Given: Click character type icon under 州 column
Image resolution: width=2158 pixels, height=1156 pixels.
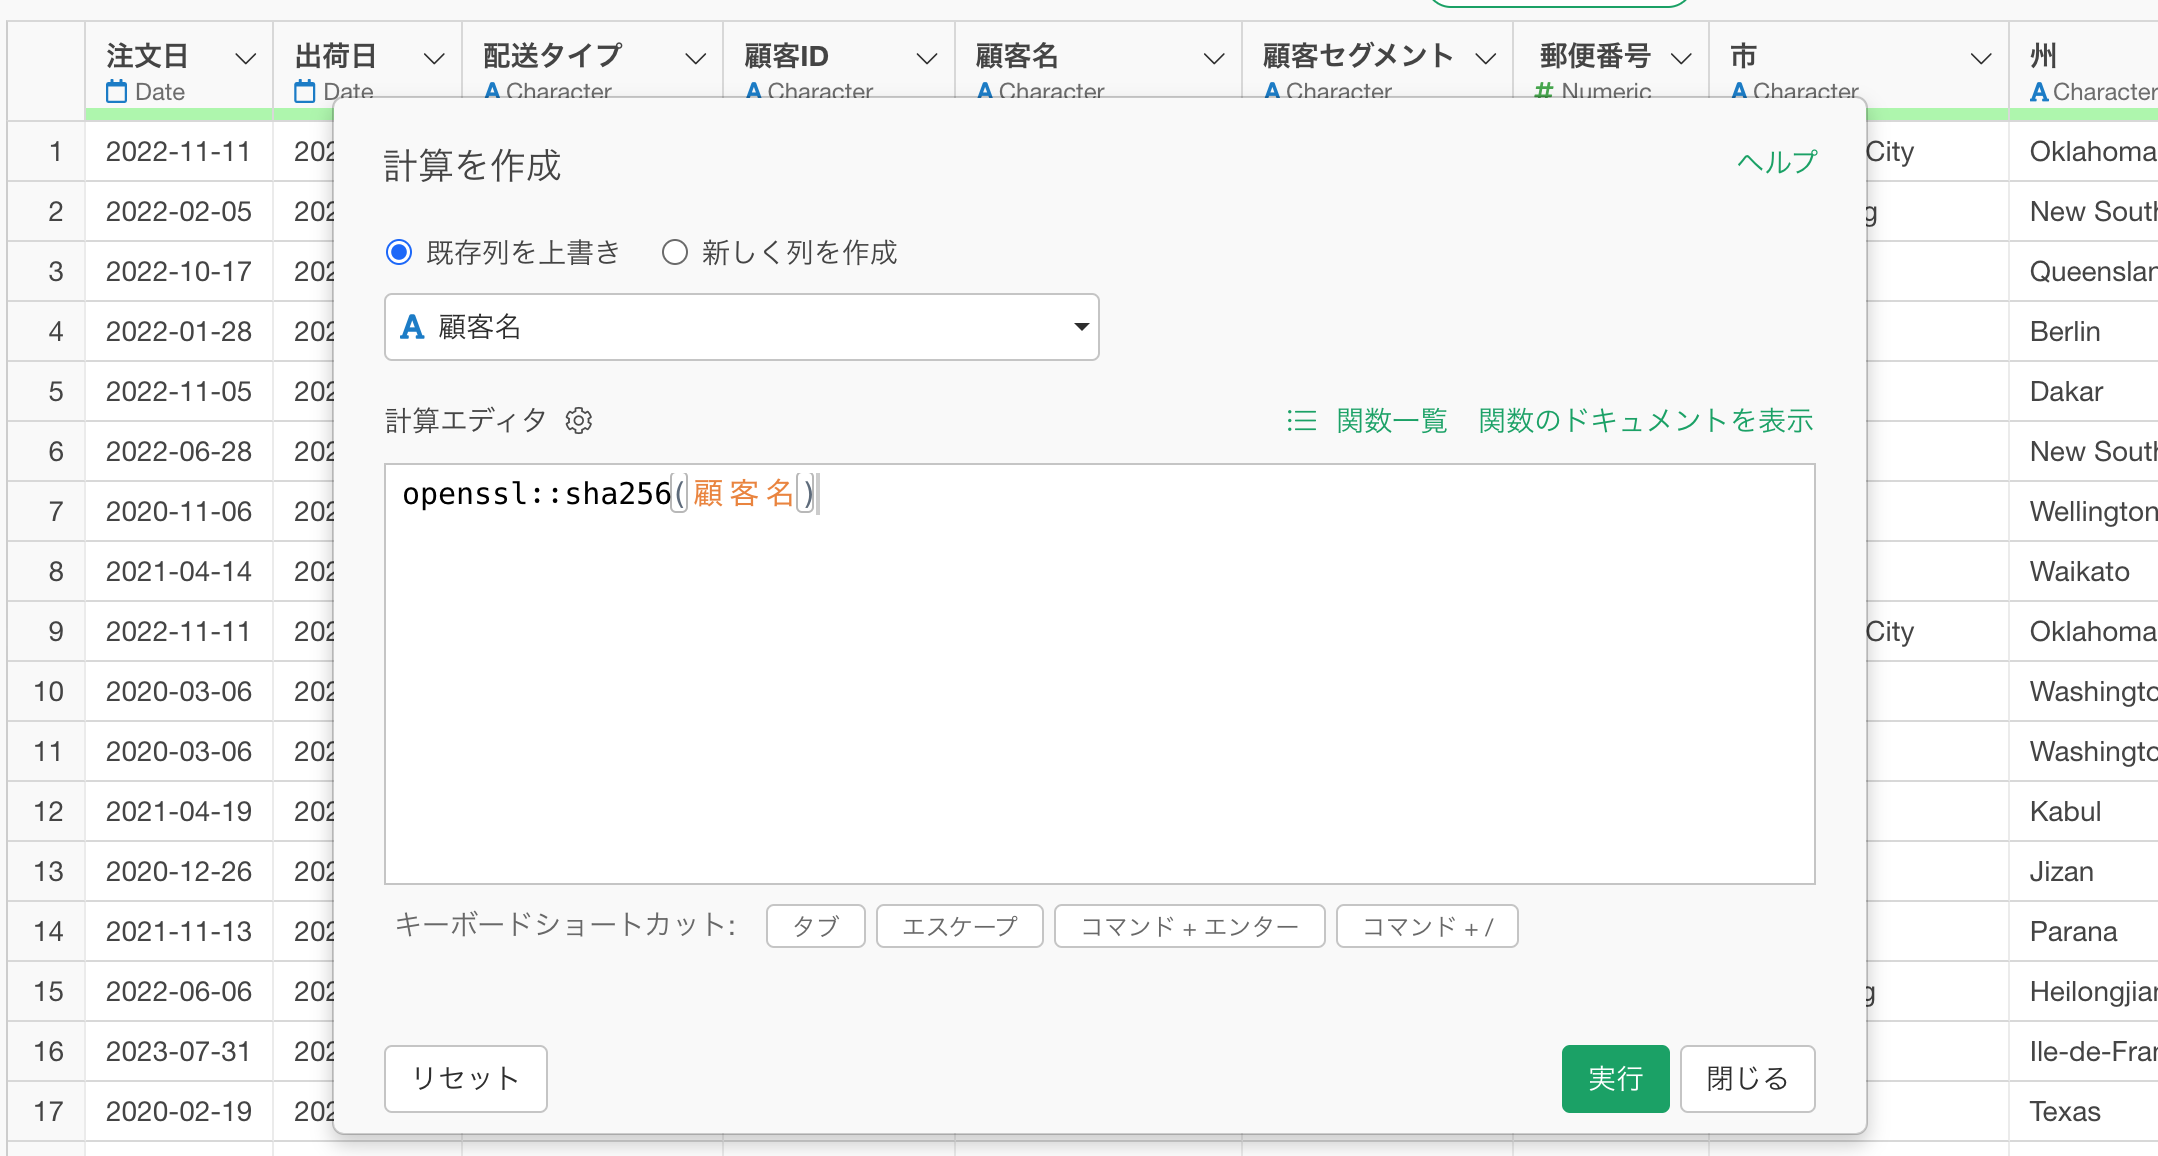Looking at the screenshot, I should [2039, 92].
